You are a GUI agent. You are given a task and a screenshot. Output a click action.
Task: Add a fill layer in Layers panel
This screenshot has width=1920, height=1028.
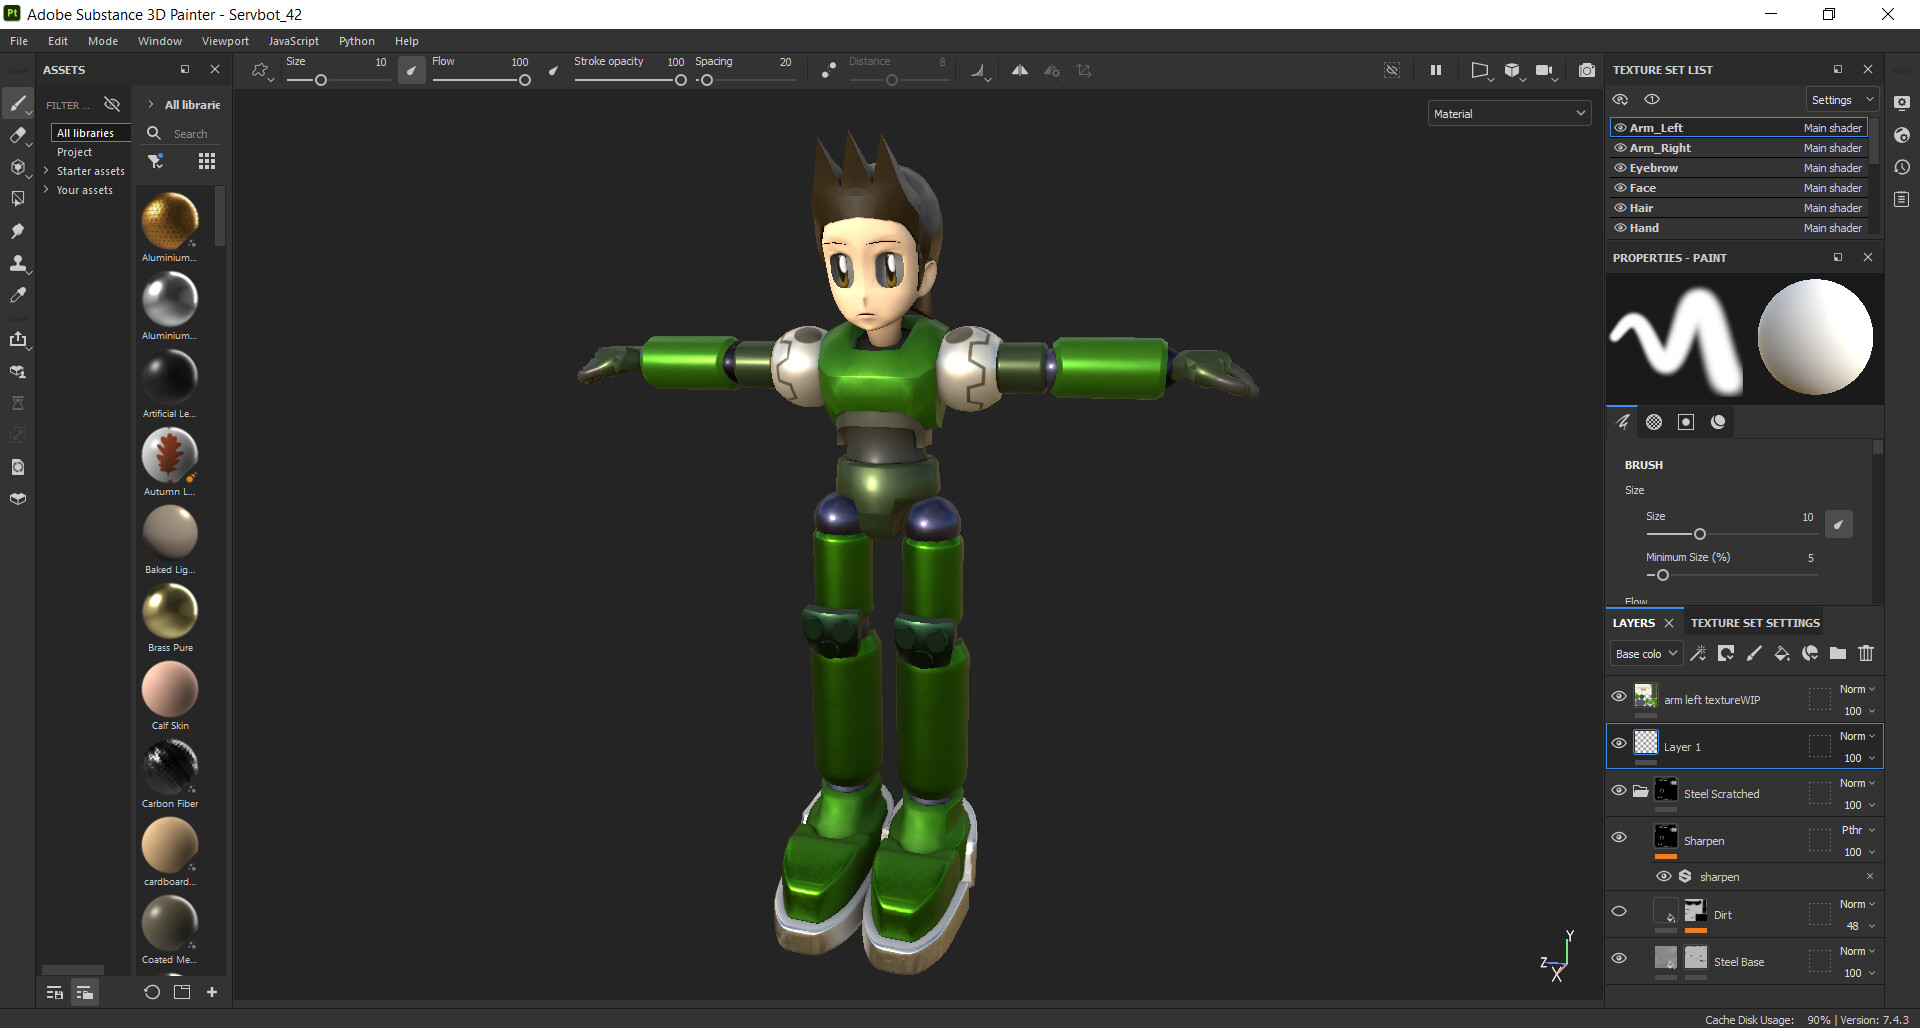pyautogui.click(x=1782, y=653)
